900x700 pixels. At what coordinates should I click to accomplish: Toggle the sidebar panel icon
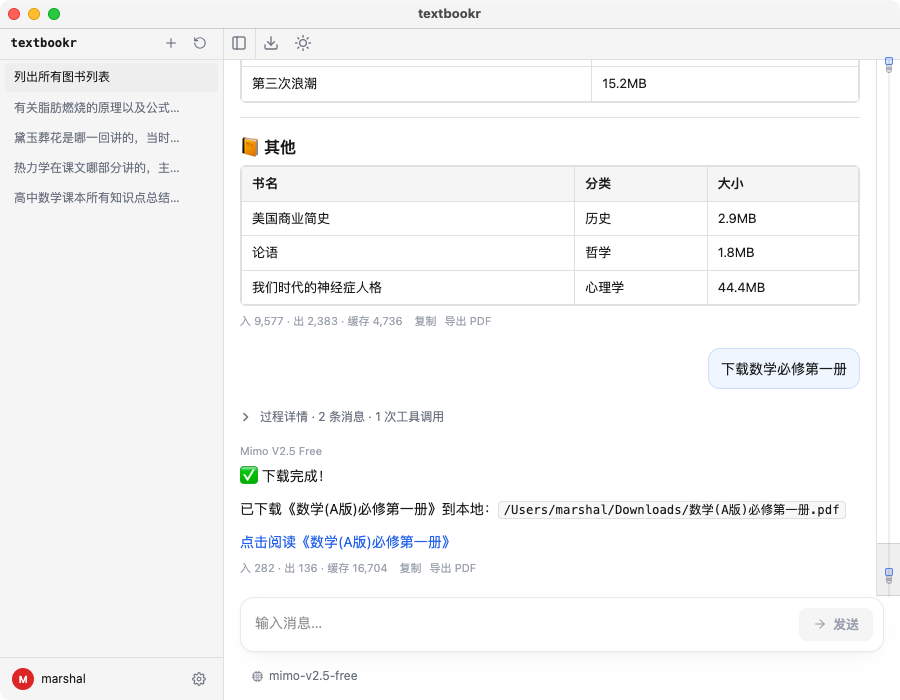(x=239, y=43)
